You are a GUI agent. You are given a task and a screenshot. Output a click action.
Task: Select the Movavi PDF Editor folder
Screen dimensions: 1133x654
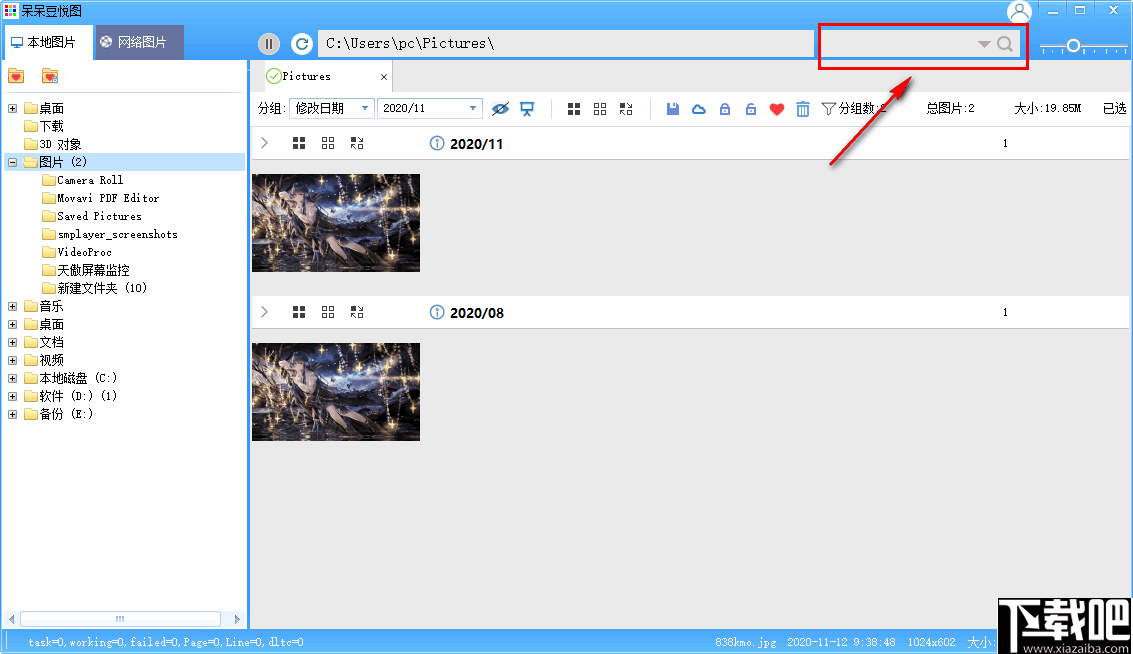[x=100, y=198]
